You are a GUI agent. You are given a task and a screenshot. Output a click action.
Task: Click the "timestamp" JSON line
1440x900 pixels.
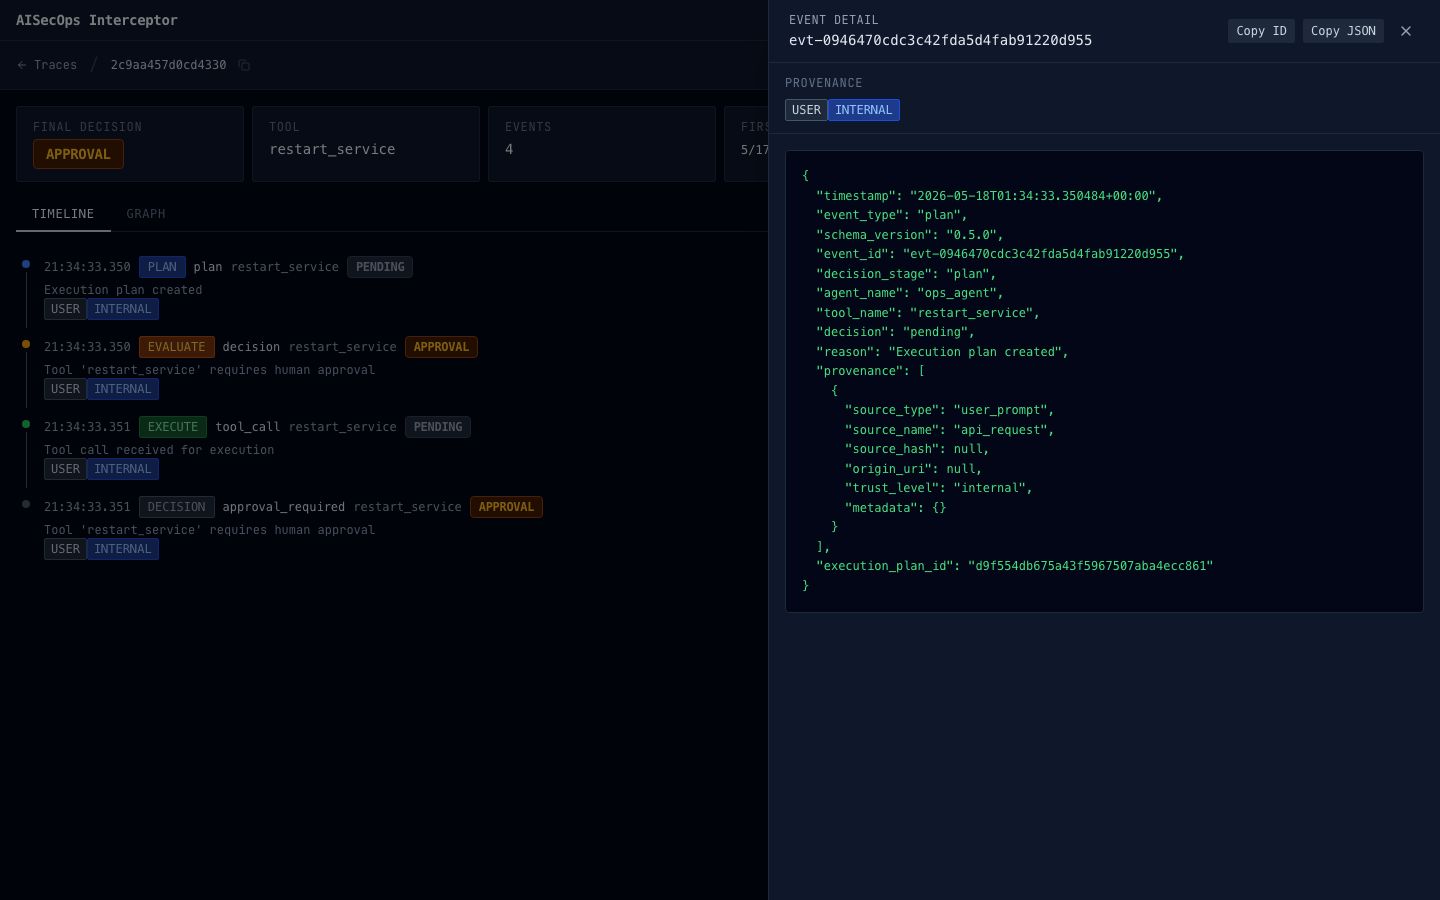[x=989, y=196]
